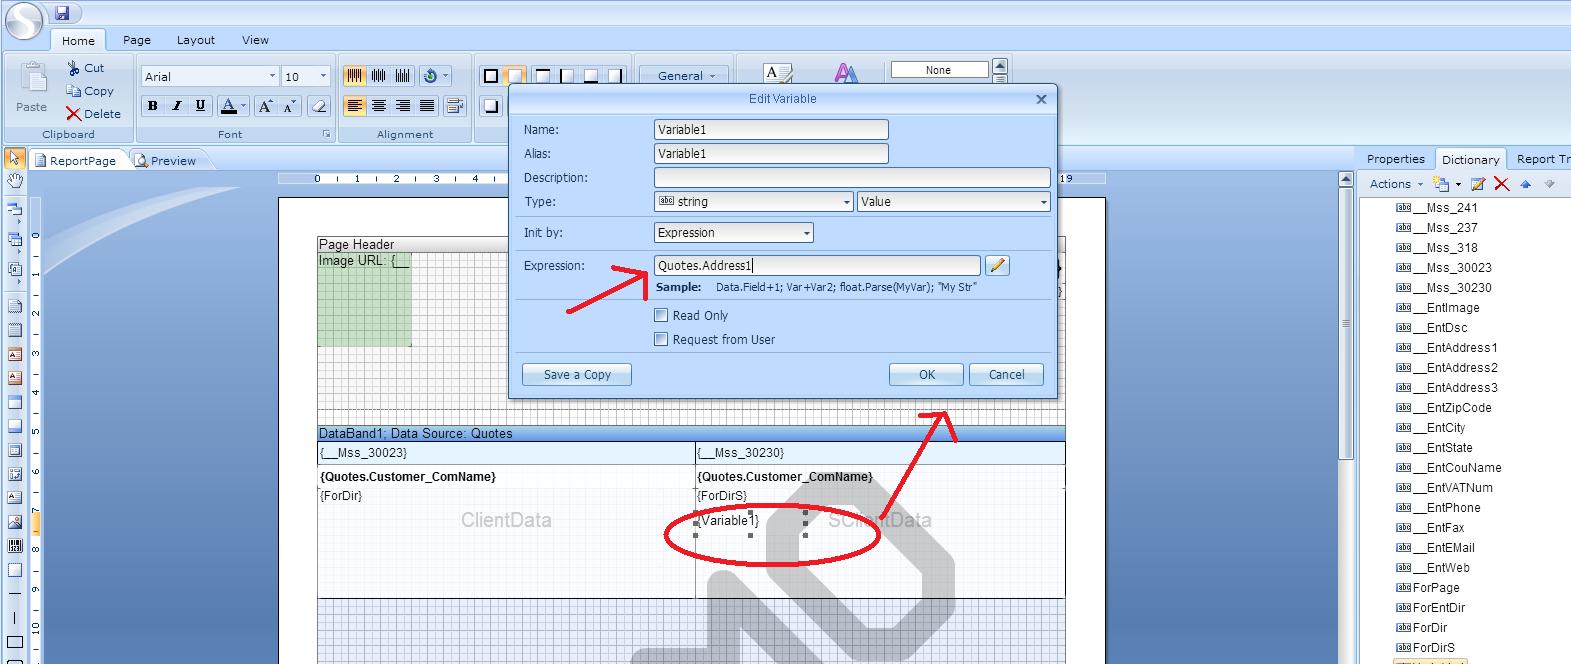Switch to the Layout ribbon tab
This screenshot has width=1571, height=664.
click(196, 40)
